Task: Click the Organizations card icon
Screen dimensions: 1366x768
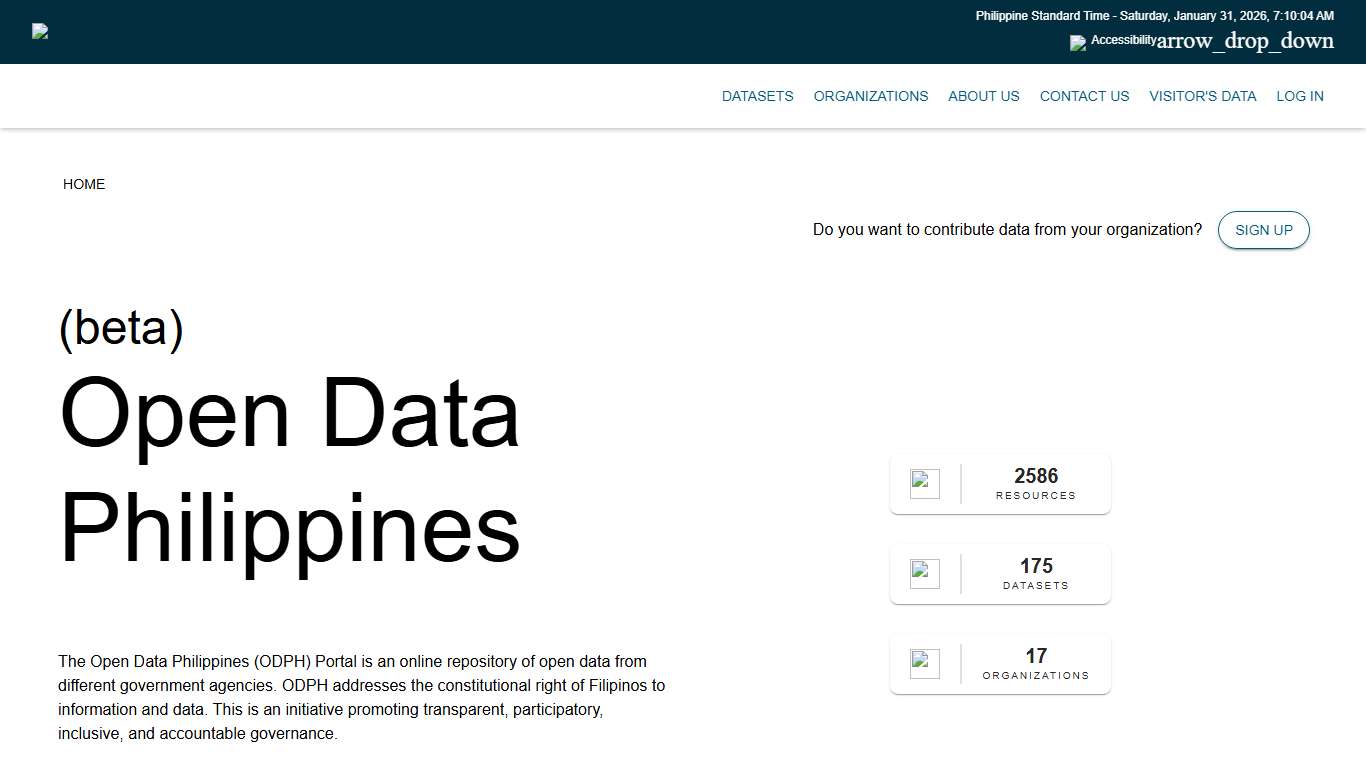Action: click(x=924, y=664)
